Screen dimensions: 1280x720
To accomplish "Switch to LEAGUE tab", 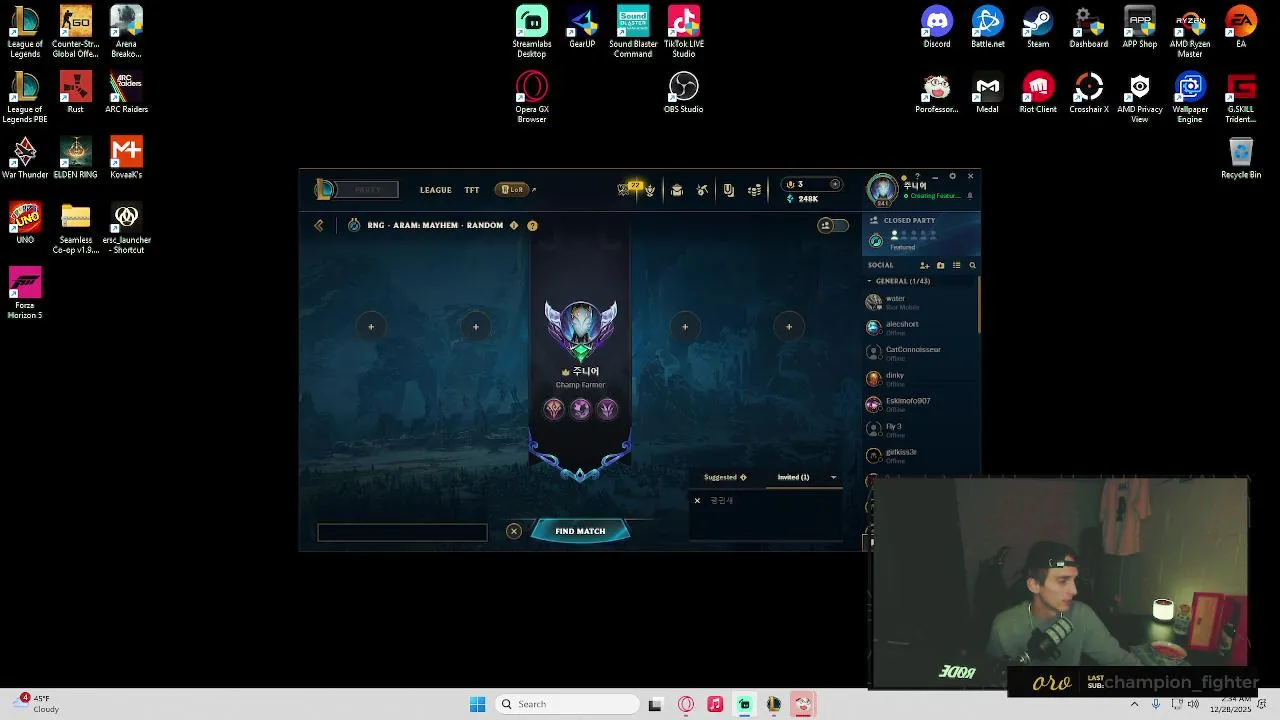I will tap(436, 190).
